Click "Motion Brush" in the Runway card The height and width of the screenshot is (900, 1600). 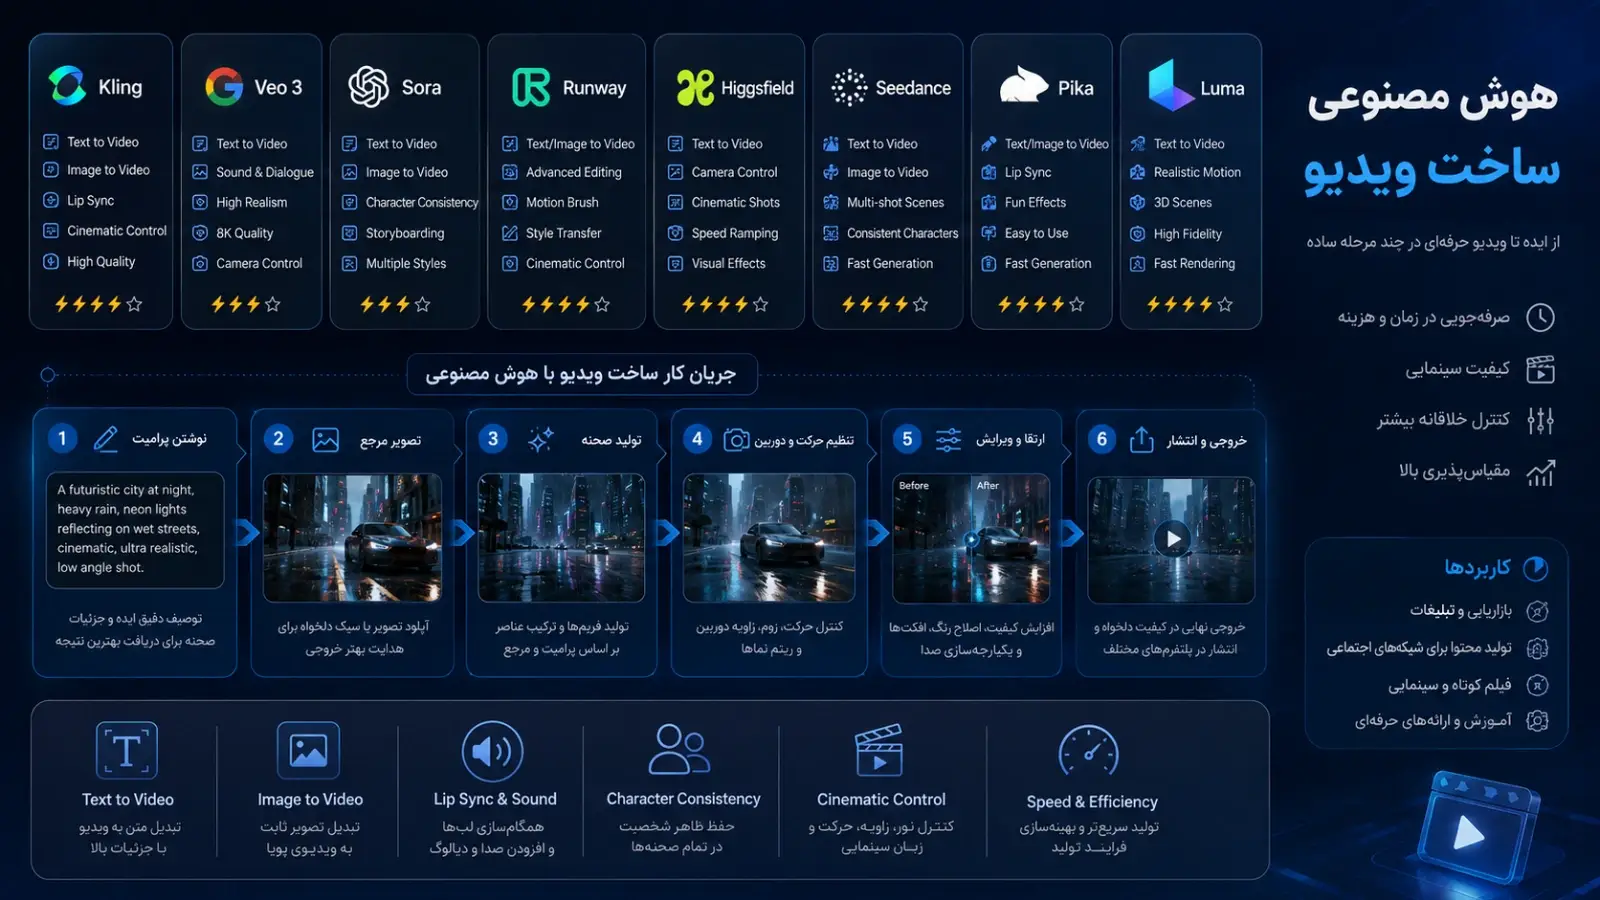click(x=562, y=202)
